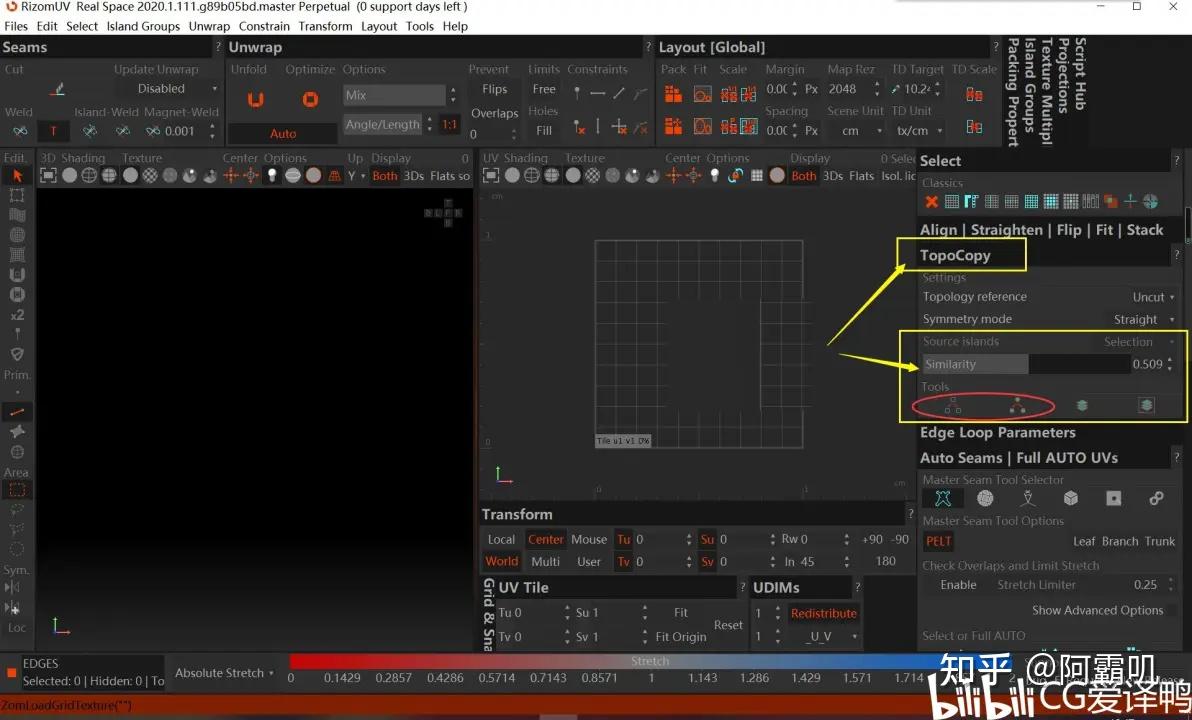
Task: Click the mosaic sphere seam tool icon
Action: pos(985,499)
